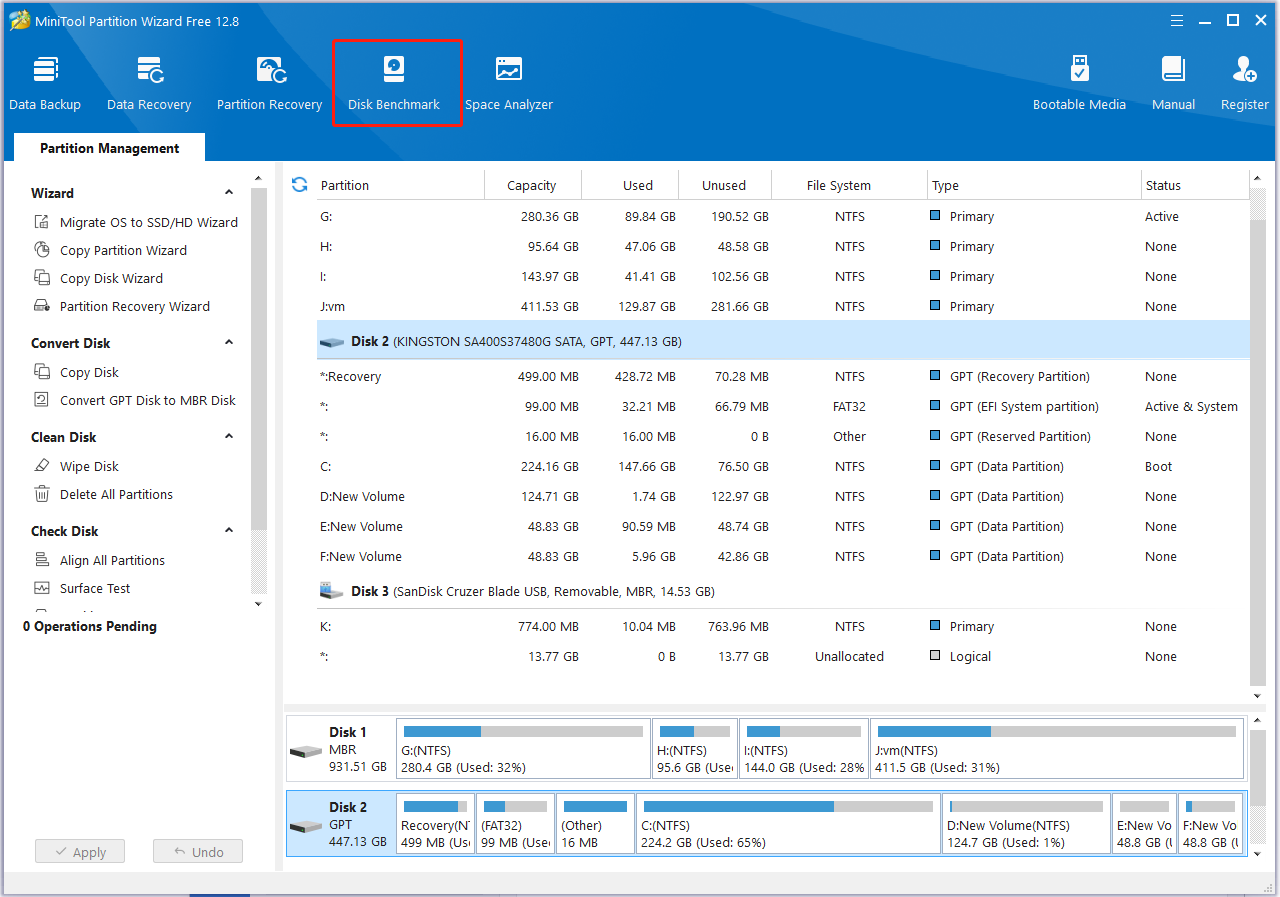Sort by the Unused column header
The image size is (1280, 897).
click(725, 185)
